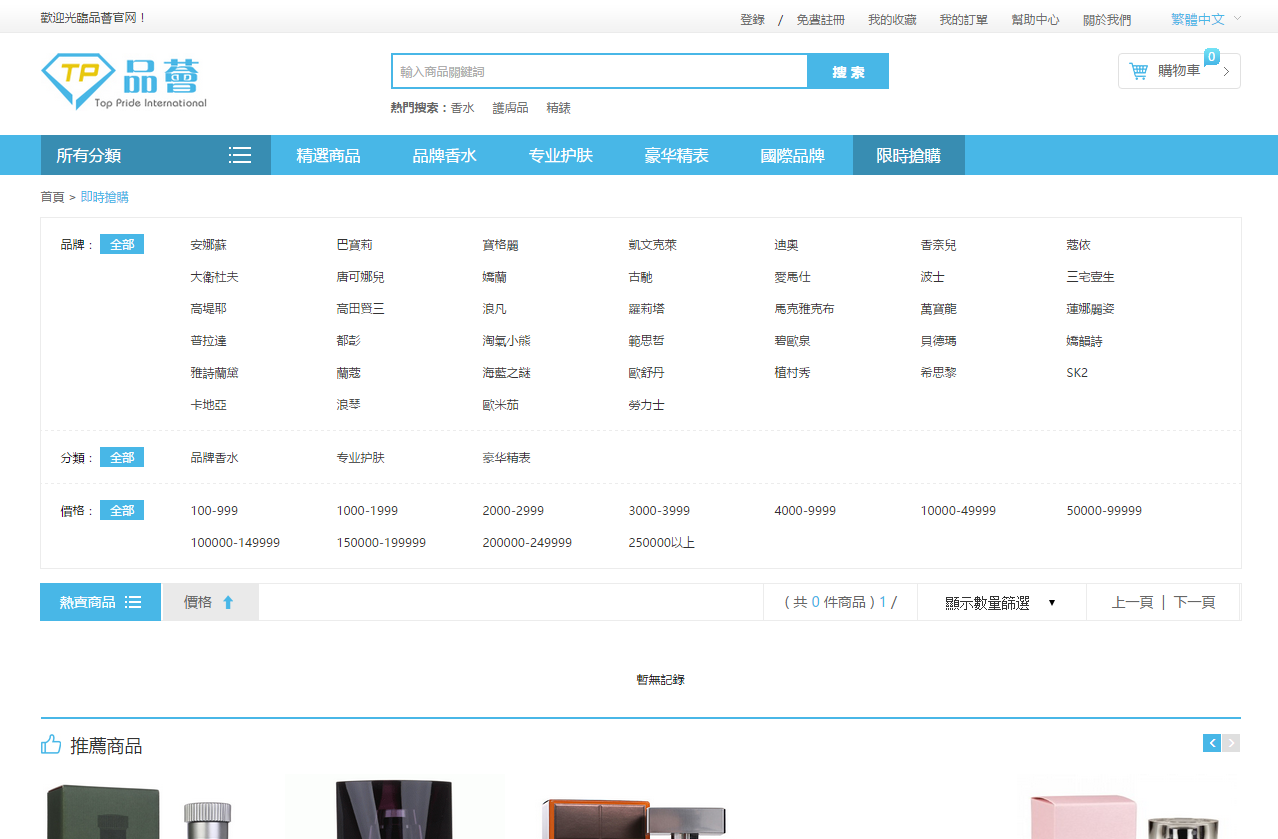Viewport: 1278px width, 839px height.
Task: Click the left arrow in the recommended products carousel
Action: [1211, 743]
